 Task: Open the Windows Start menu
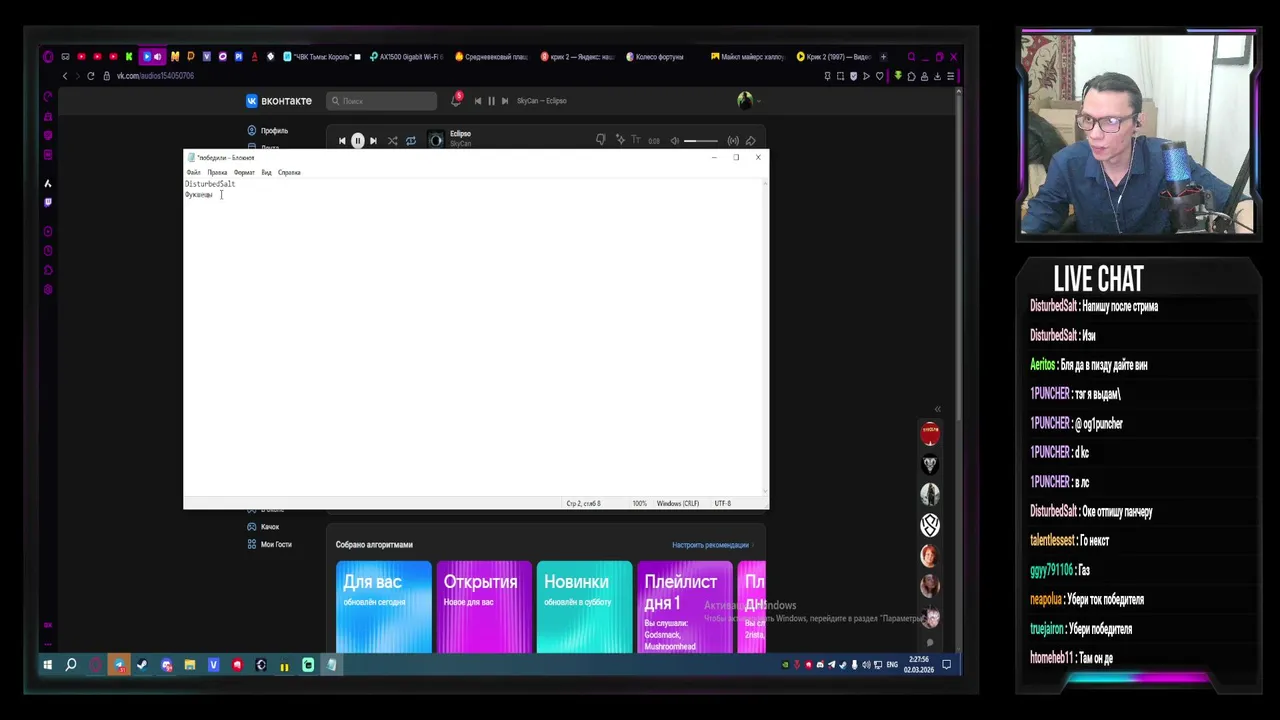point(47,665)
